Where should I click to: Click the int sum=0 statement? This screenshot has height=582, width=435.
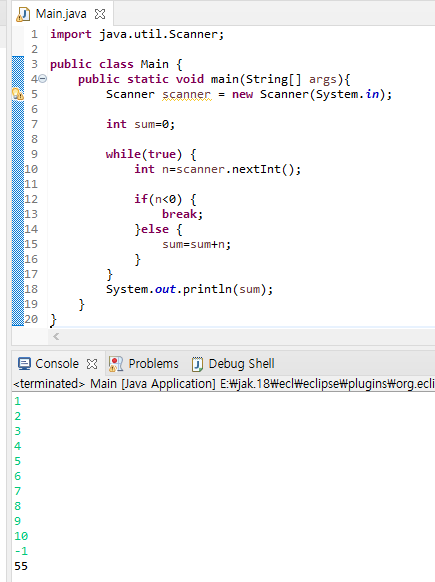click(x=140, y=124)
